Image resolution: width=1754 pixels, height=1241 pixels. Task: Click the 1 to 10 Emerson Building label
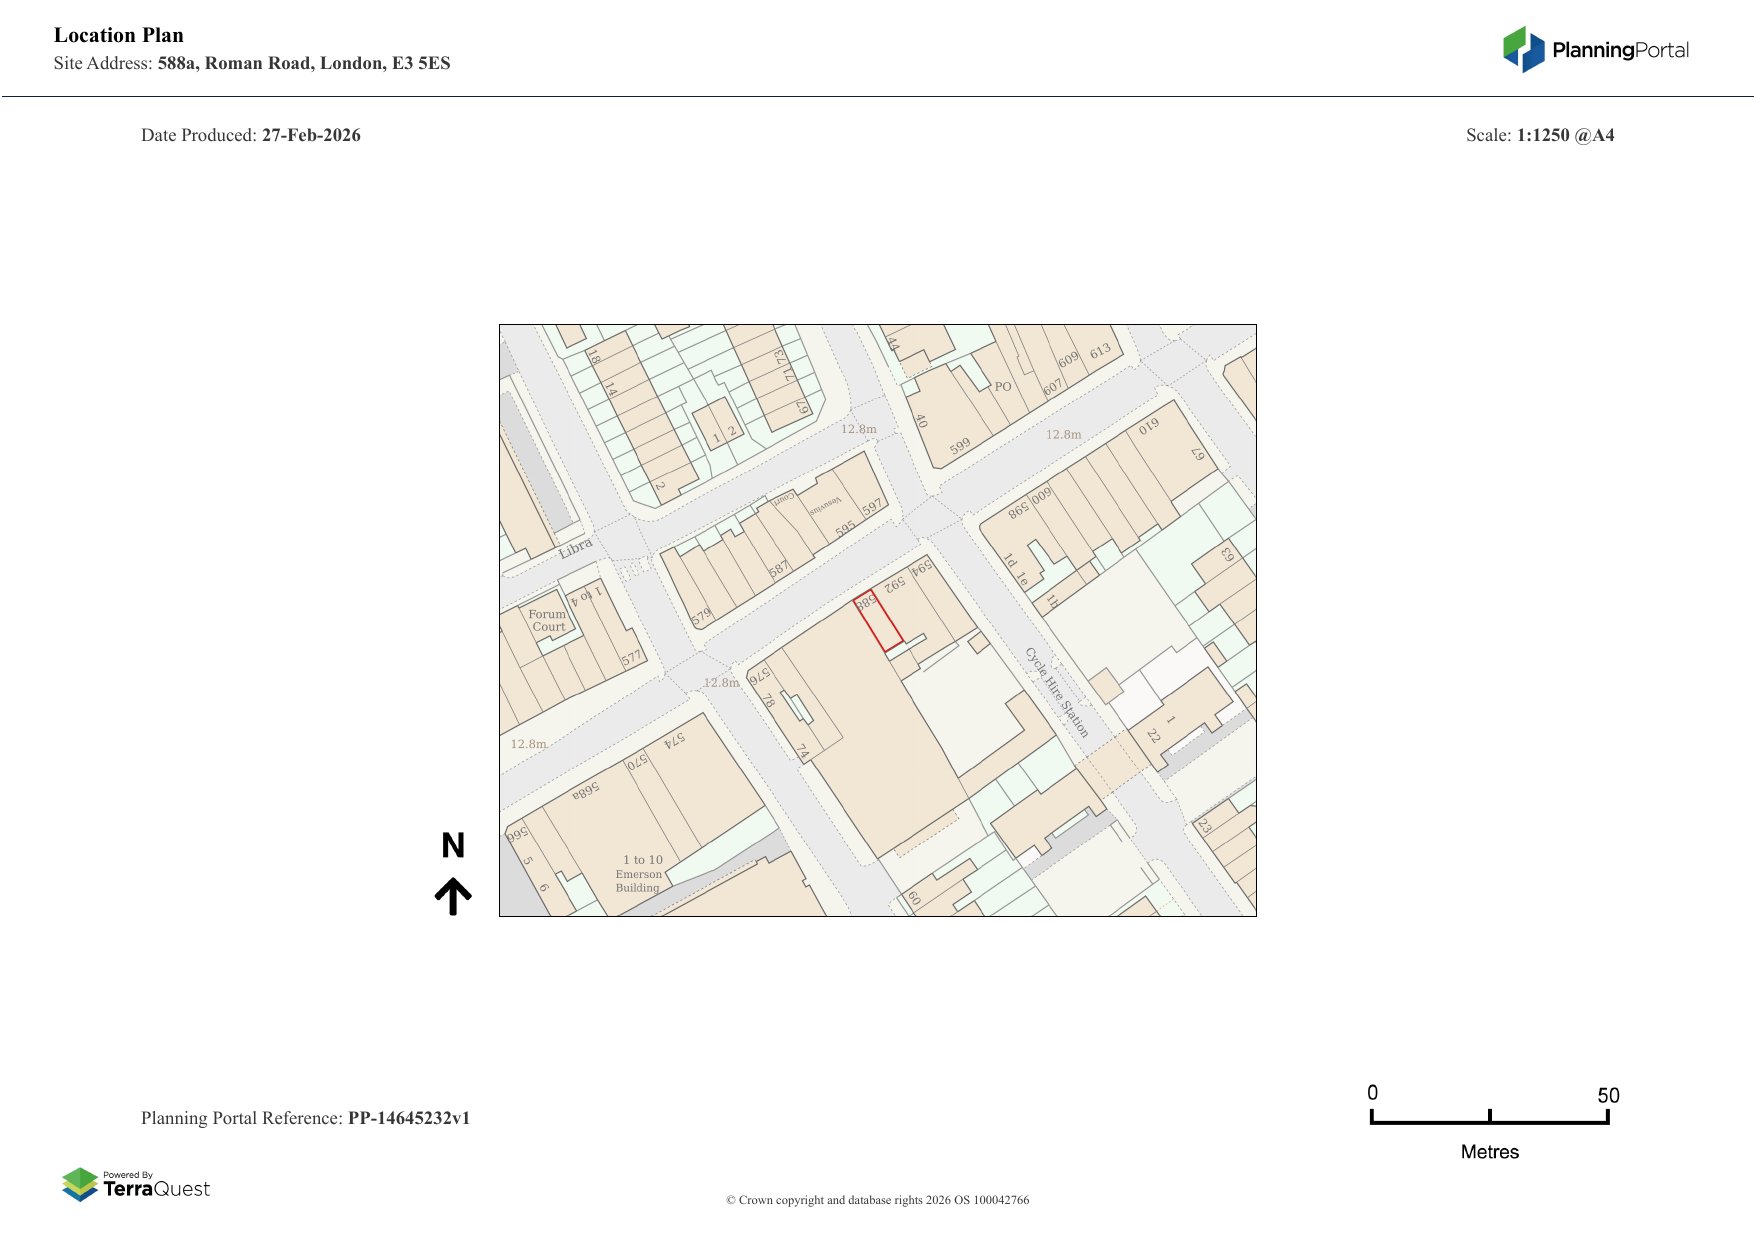point(641,873)
